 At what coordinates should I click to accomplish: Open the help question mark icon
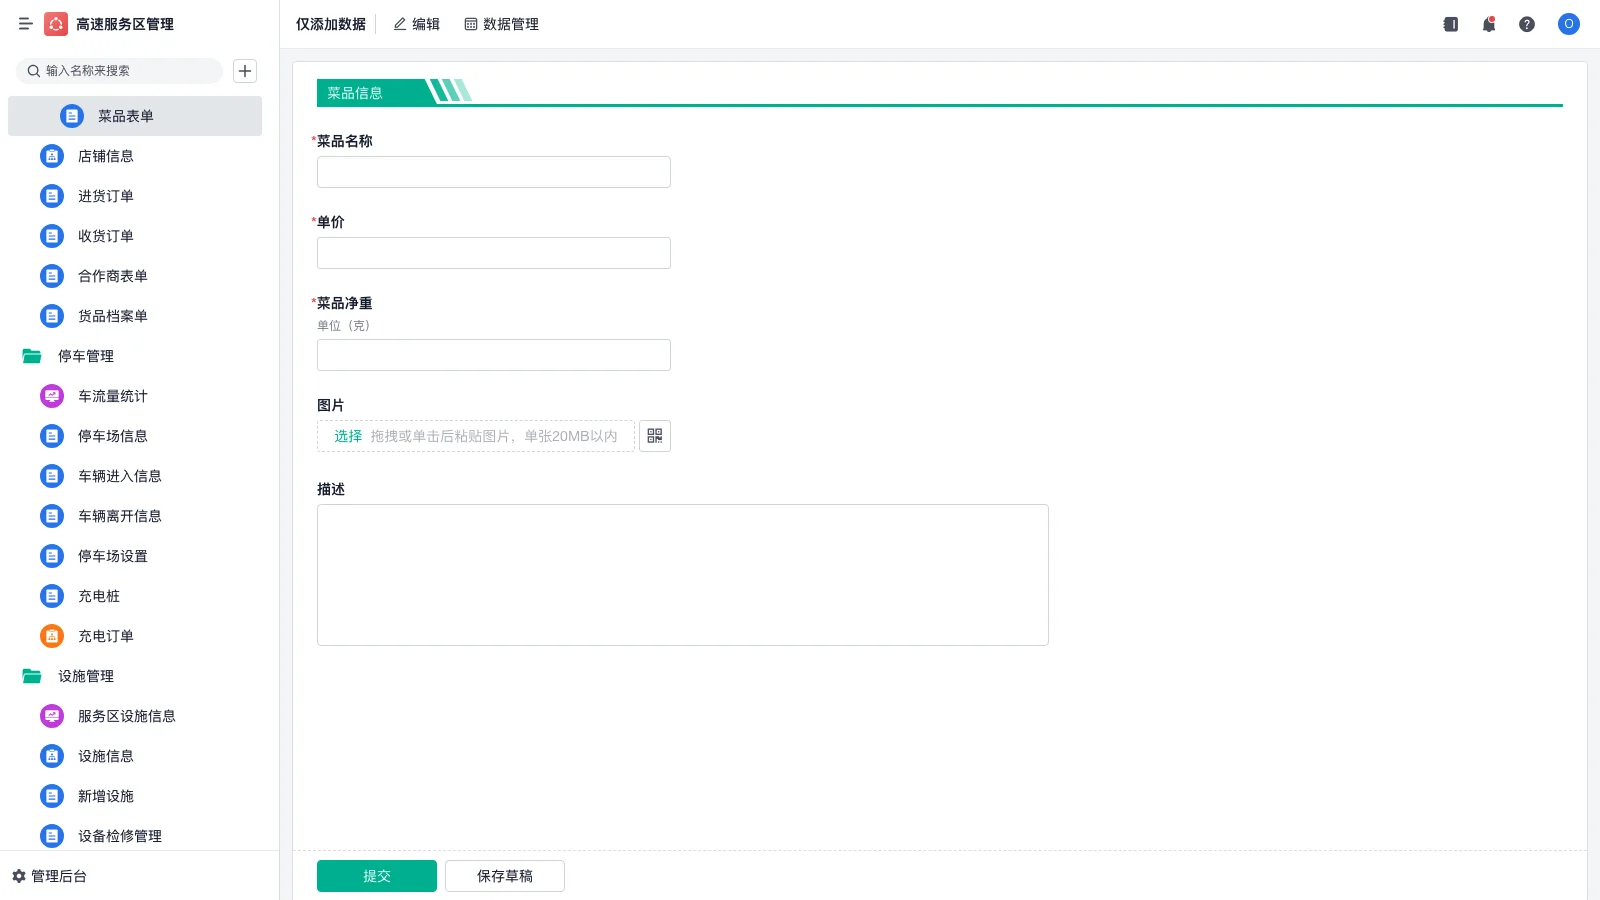(x=1527, y=24)
